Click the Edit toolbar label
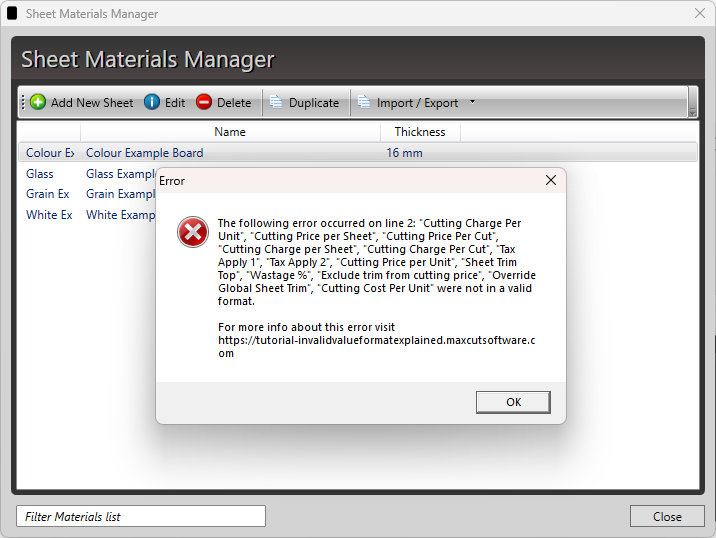Image resolution: width=716 pixels, height=538 pixels. point(175,103)
